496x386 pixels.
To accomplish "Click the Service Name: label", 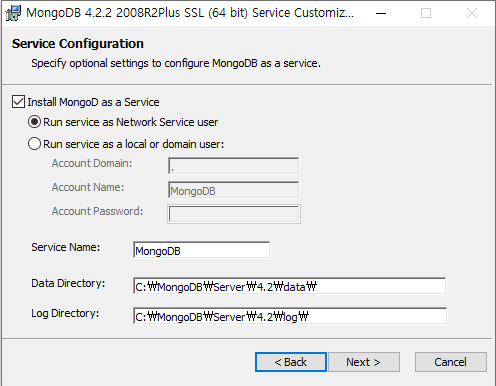I will click(66, 247).
